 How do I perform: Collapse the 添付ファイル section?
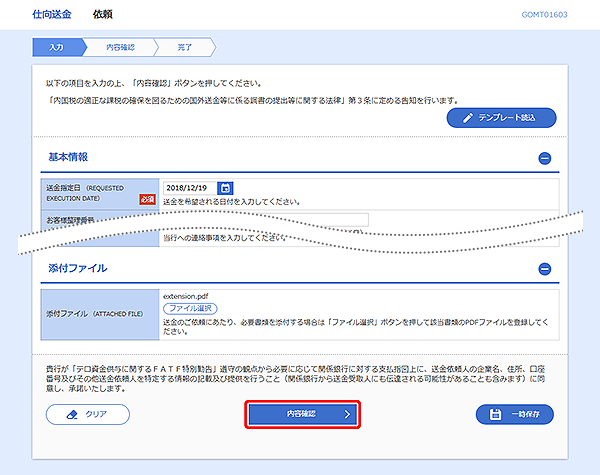point(545,269)
